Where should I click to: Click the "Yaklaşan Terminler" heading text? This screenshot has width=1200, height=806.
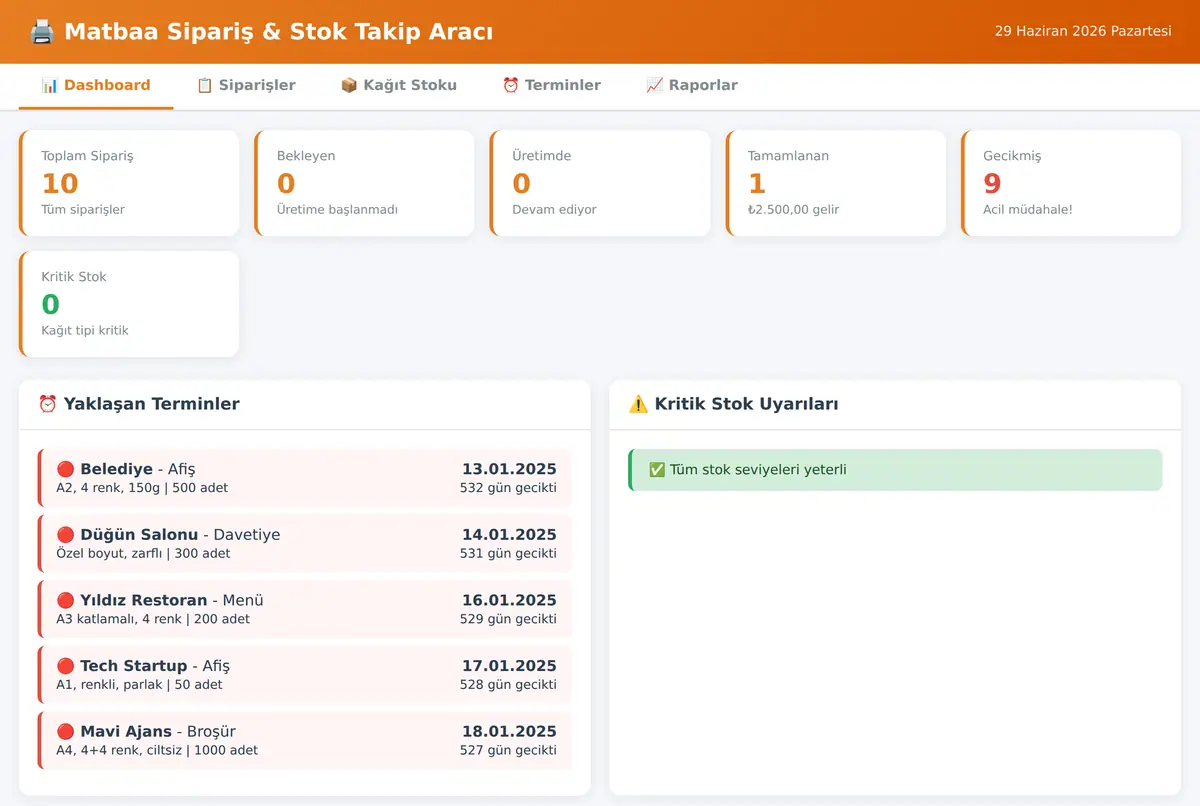tap(152, 404)
